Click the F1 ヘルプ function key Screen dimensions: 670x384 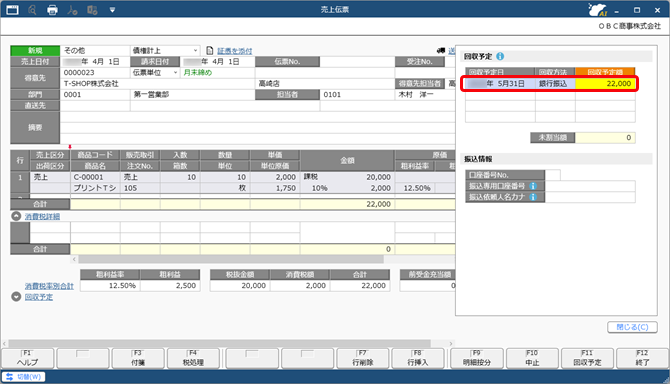28,358
